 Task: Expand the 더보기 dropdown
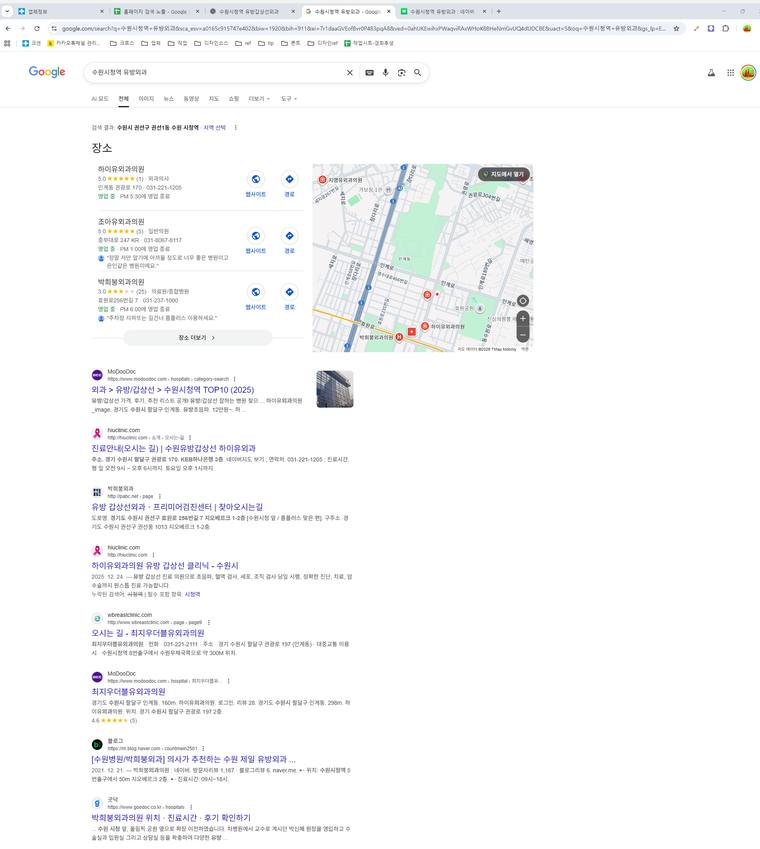pyautogui.click(x=259, y=99)
